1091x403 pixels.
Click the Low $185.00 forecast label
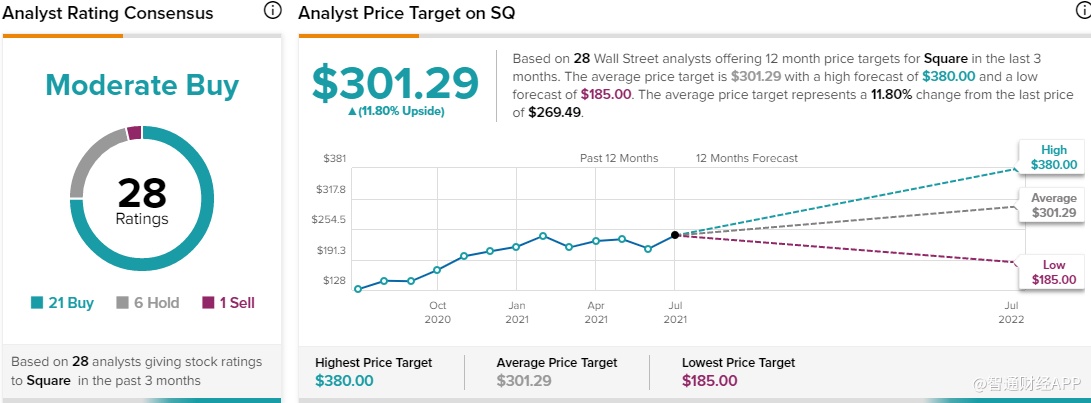pyautogui.click(x=1053, y=272)
